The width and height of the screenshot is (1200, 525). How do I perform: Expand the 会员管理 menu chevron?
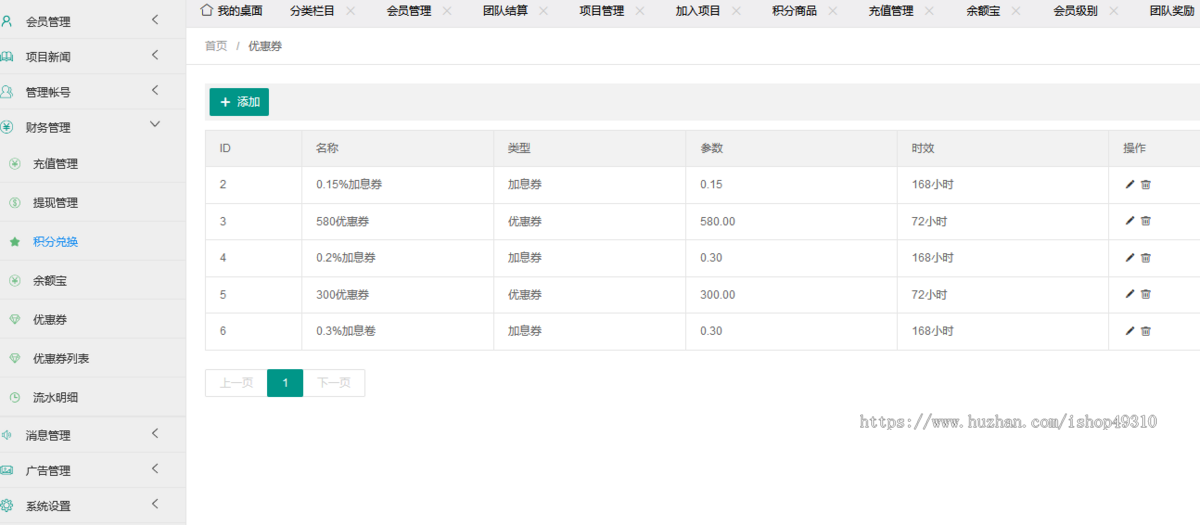coord(155,20)
